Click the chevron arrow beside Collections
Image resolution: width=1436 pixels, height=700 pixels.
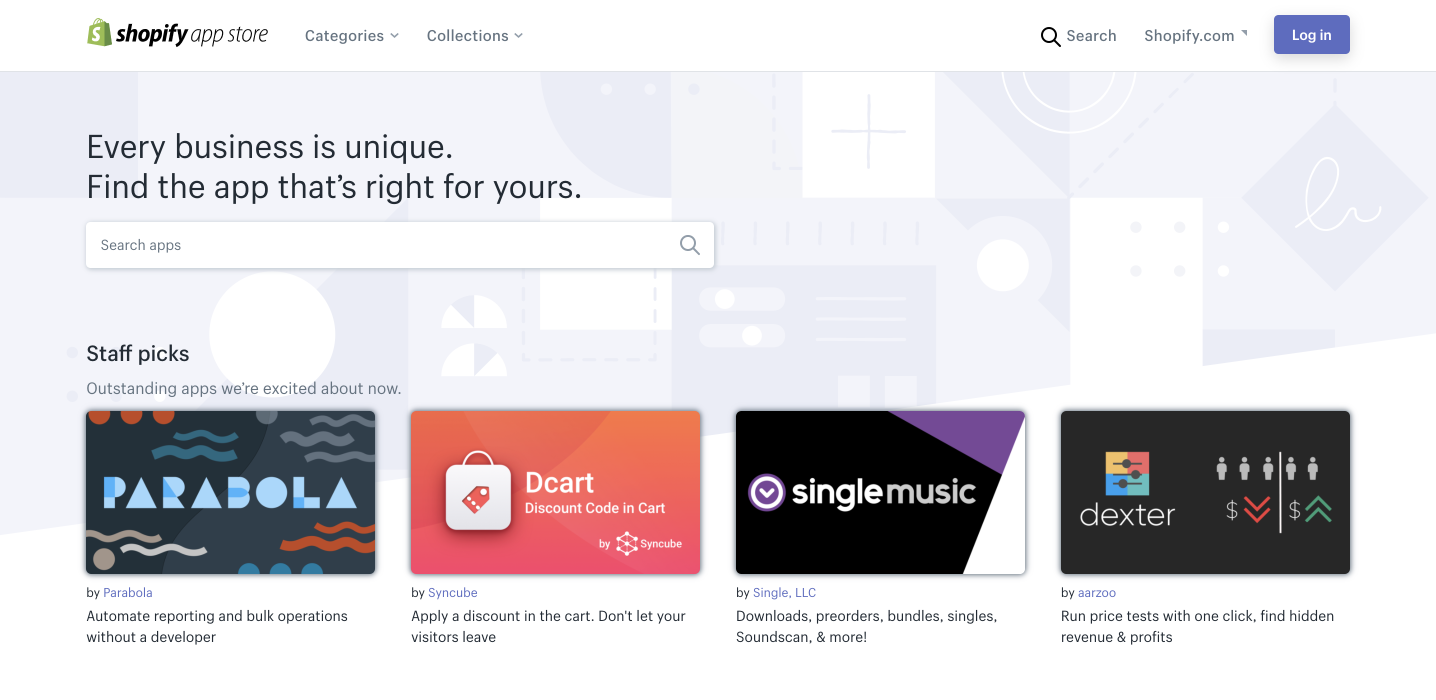click(518, 36)
